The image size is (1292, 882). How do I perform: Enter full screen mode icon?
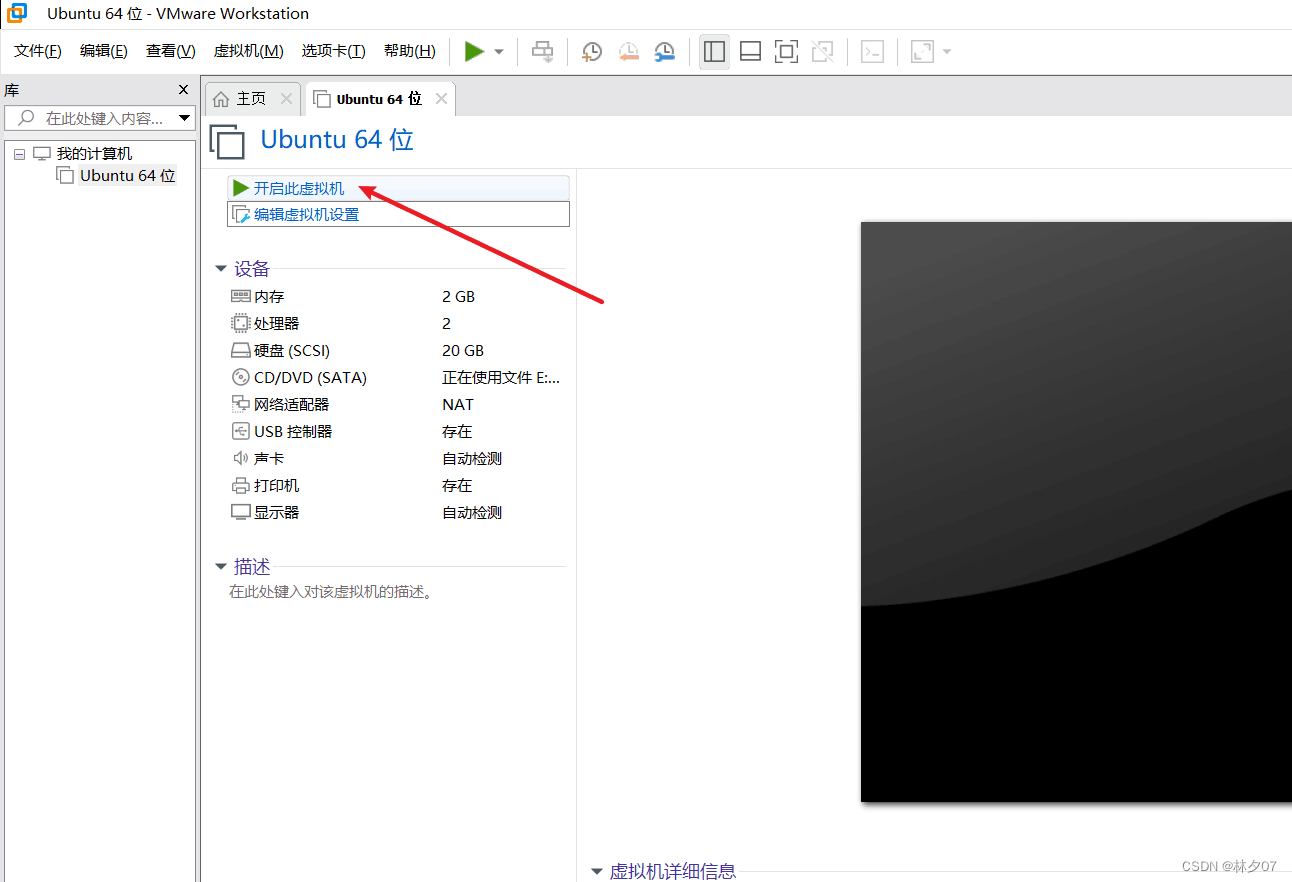pyautogui.click(x=787, y=51)
